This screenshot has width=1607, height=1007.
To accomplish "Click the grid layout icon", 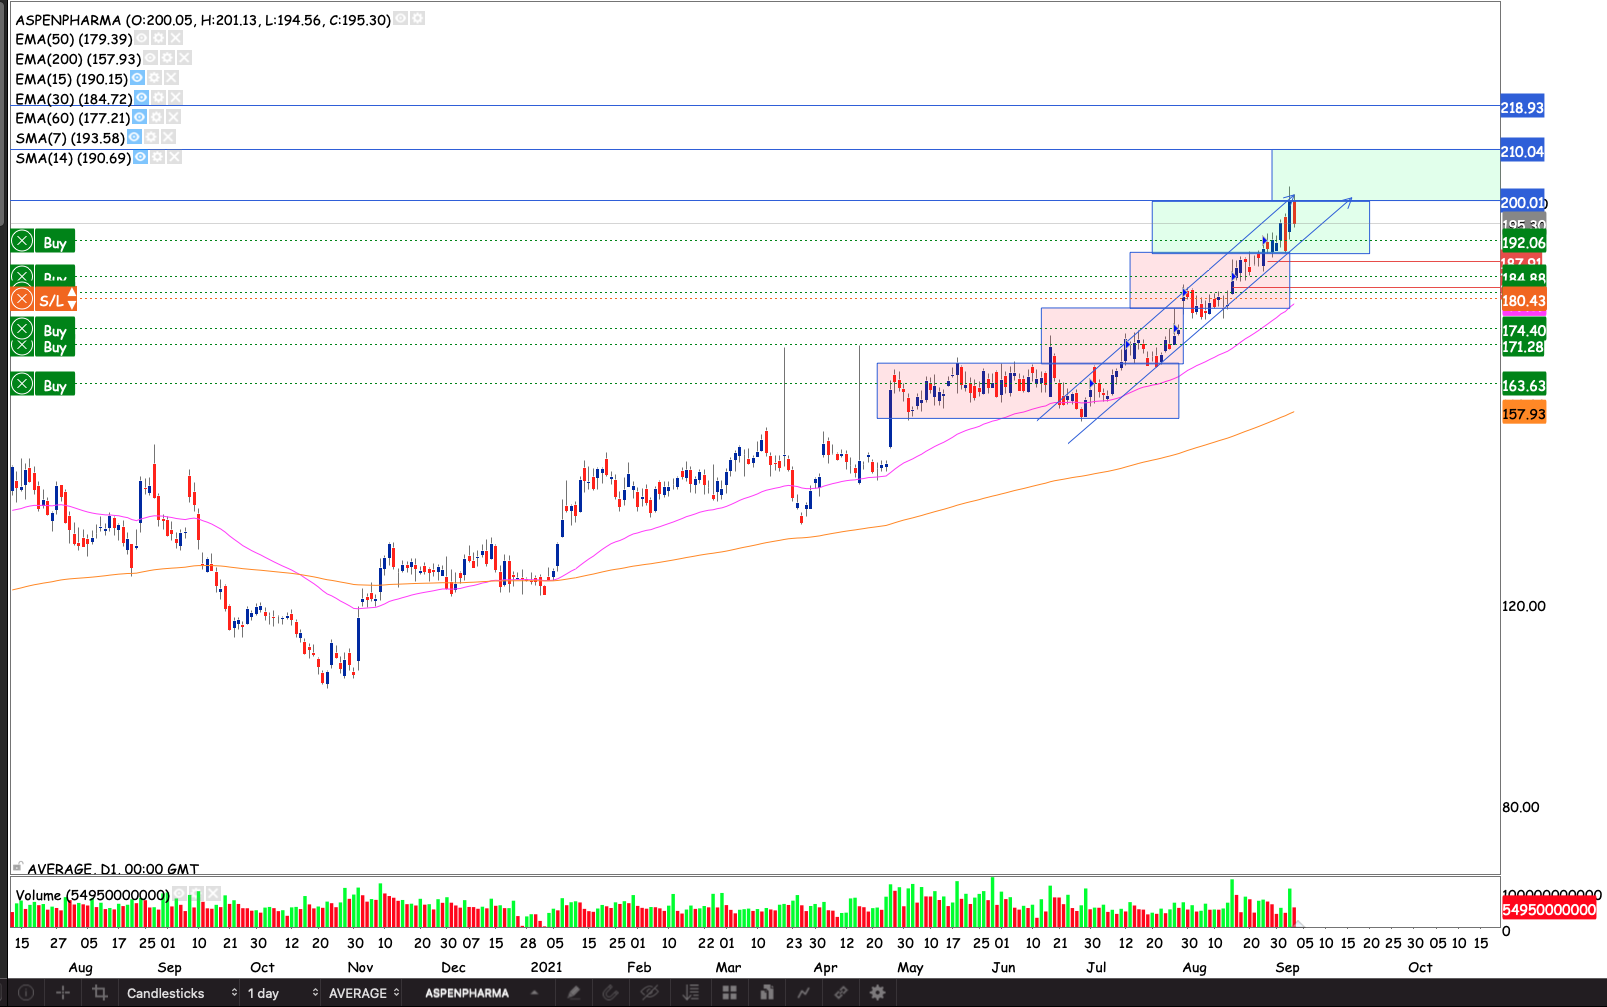I will tap(729, 993).
